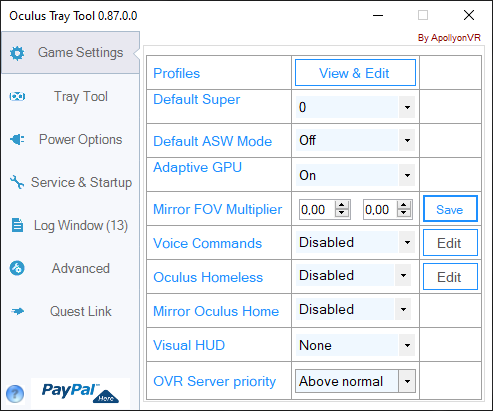493x411 pixels.
Task: Open the Voice Commands dropdown
Action: 355,242
